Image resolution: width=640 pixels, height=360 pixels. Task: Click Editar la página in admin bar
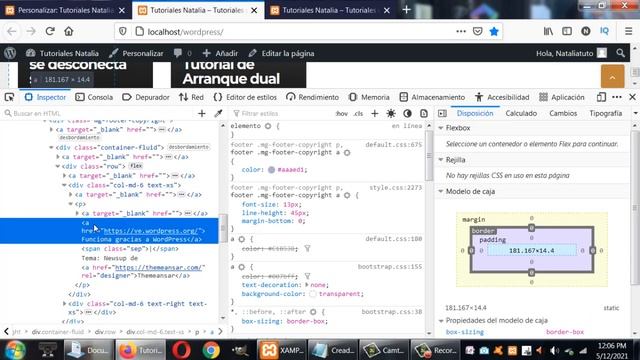click(281, 53)
